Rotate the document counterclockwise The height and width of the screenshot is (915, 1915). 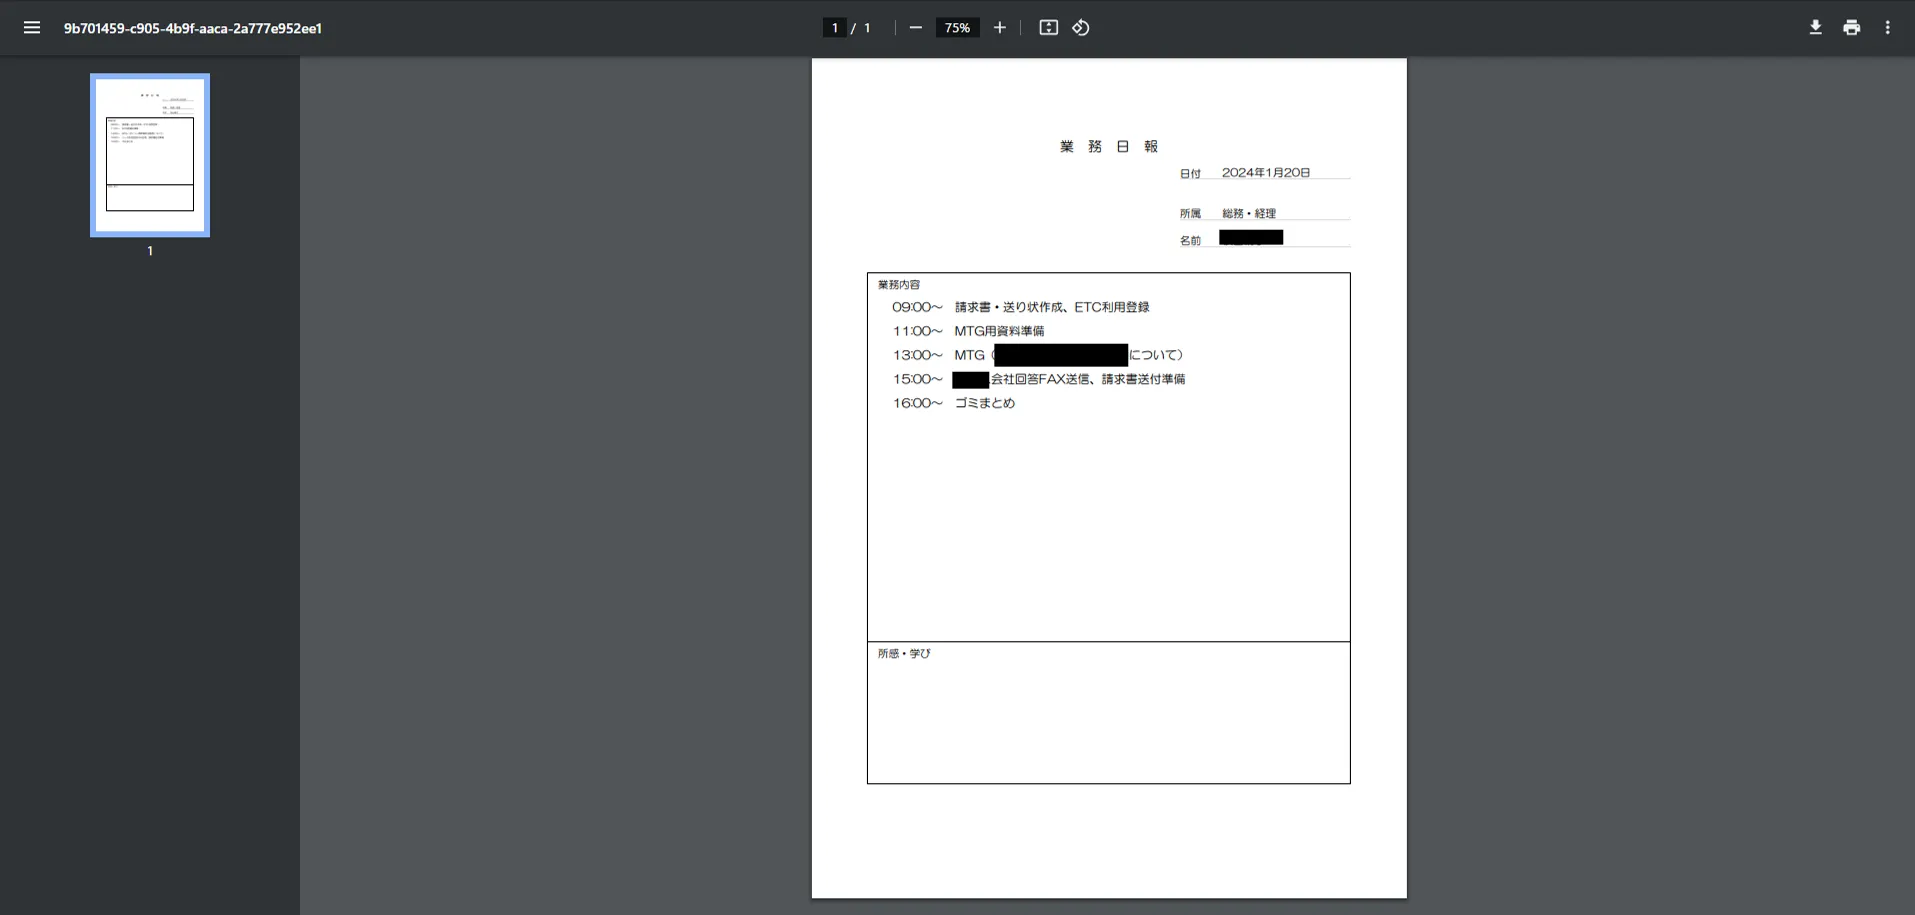coord(1081,28)
